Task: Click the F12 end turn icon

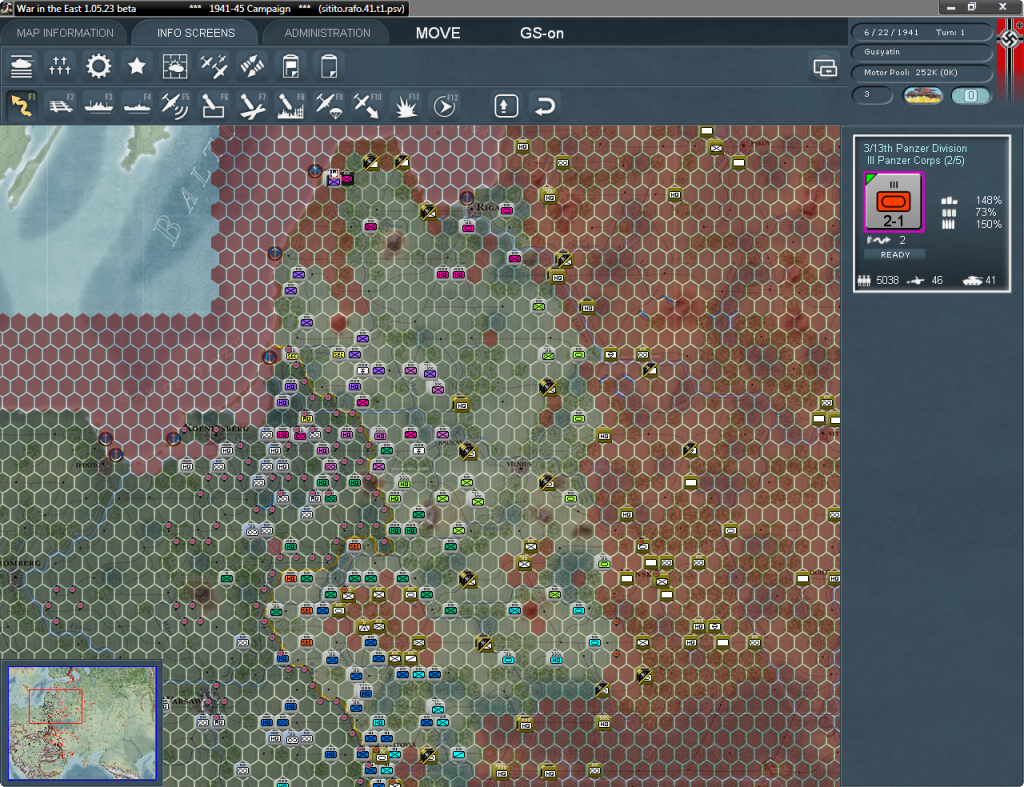Action: pyautogui.click(x=445, y=105)
